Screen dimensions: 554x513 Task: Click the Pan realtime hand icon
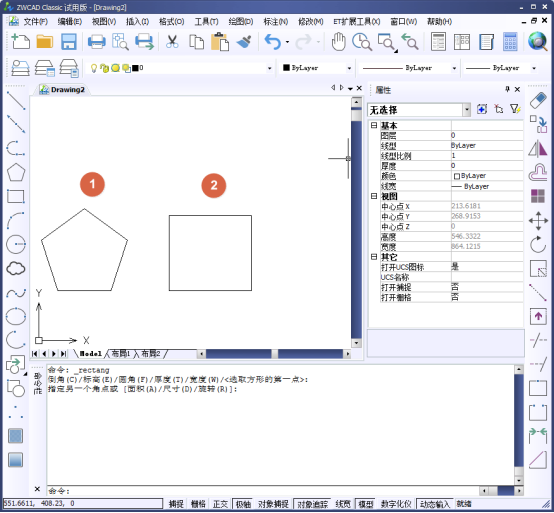[338, 42]
